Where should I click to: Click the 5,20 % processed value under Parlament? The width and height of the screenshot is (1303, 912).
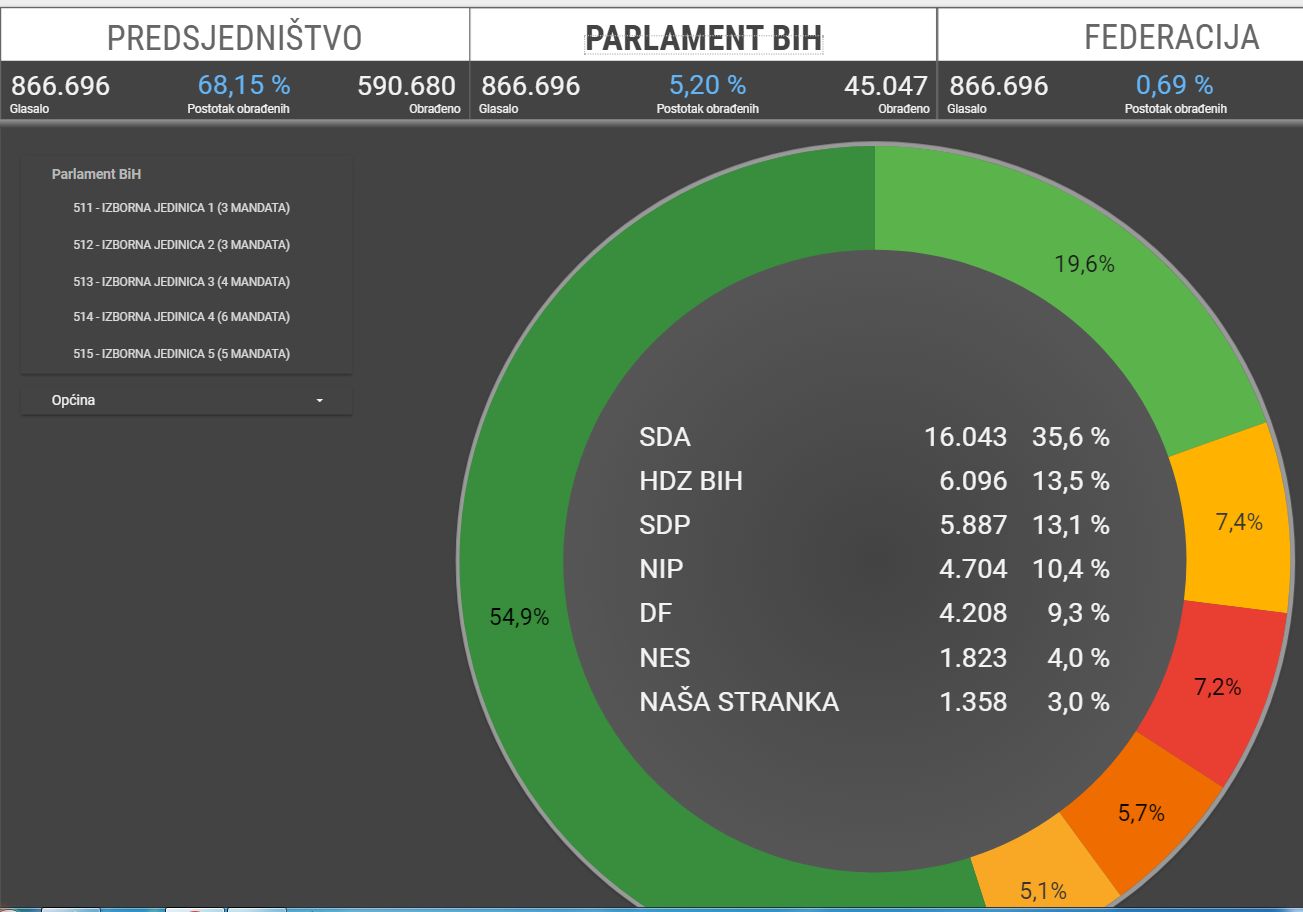point(708,85)
